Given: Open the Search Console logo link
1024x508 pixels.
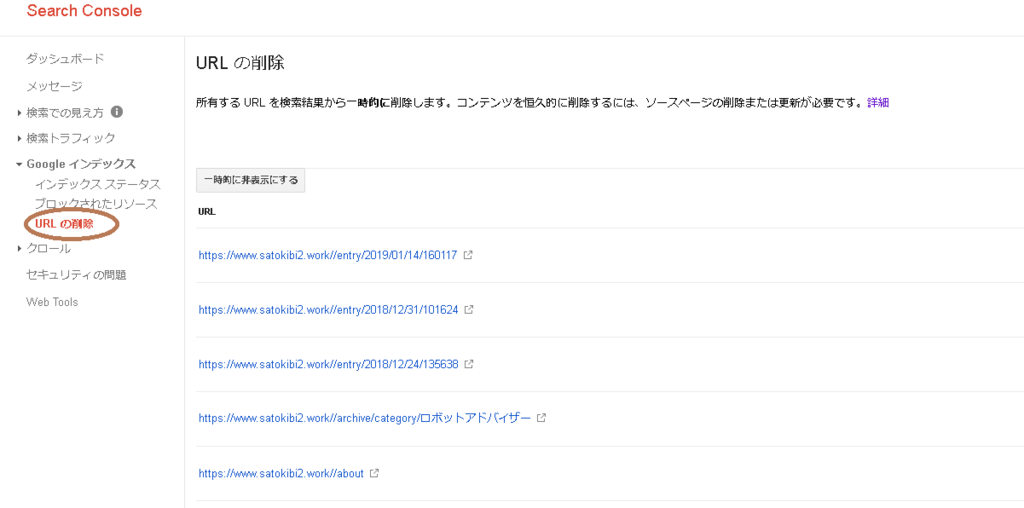Looking at the screenshot, I should pos(84,11).
